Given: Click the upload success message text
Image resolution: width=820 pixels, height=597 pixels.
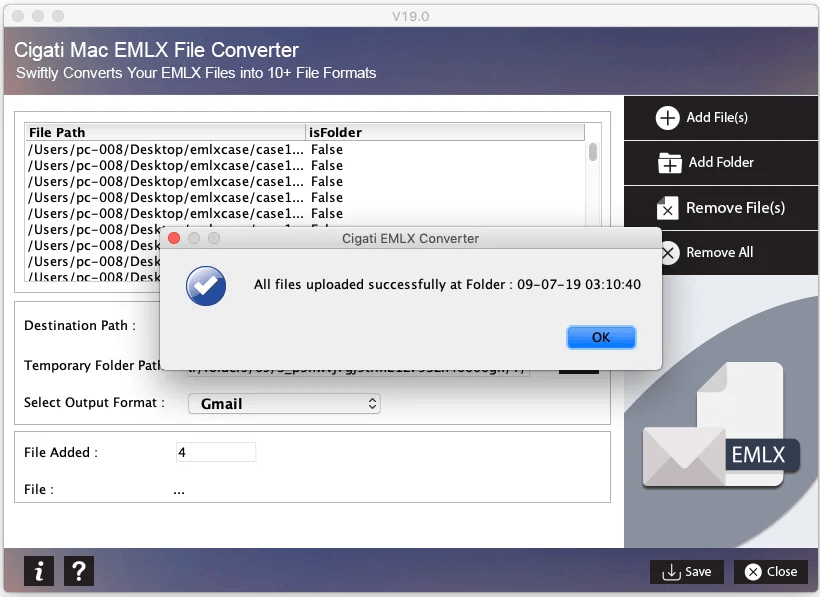Looking at the screenshot, I should pyautogui.click(x=447, y=284).
